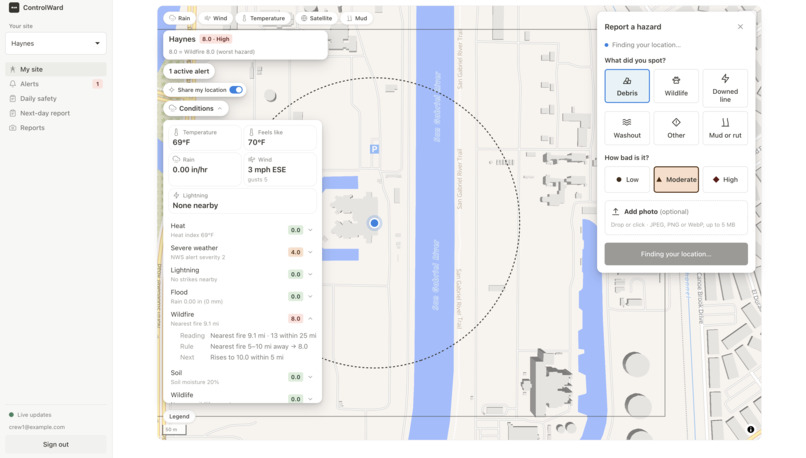Open Daily safety page
The height and width of the screenshot is (458, 806).
56,99
